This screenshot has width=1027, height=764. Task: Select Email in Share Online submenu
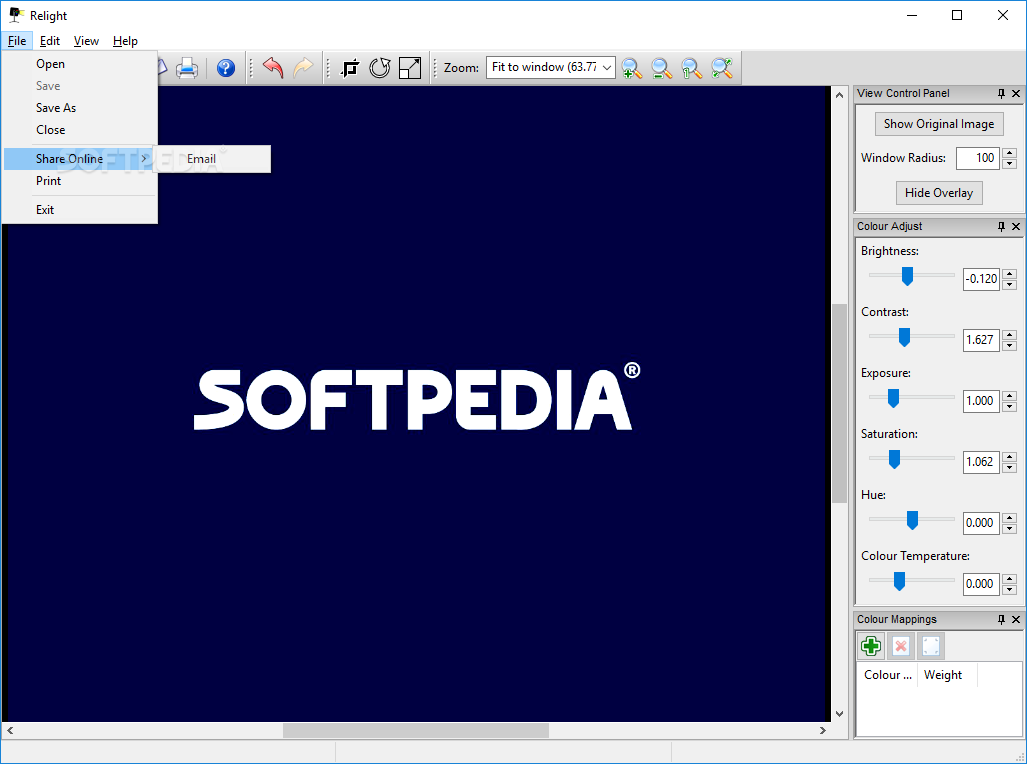pos(212,159)
